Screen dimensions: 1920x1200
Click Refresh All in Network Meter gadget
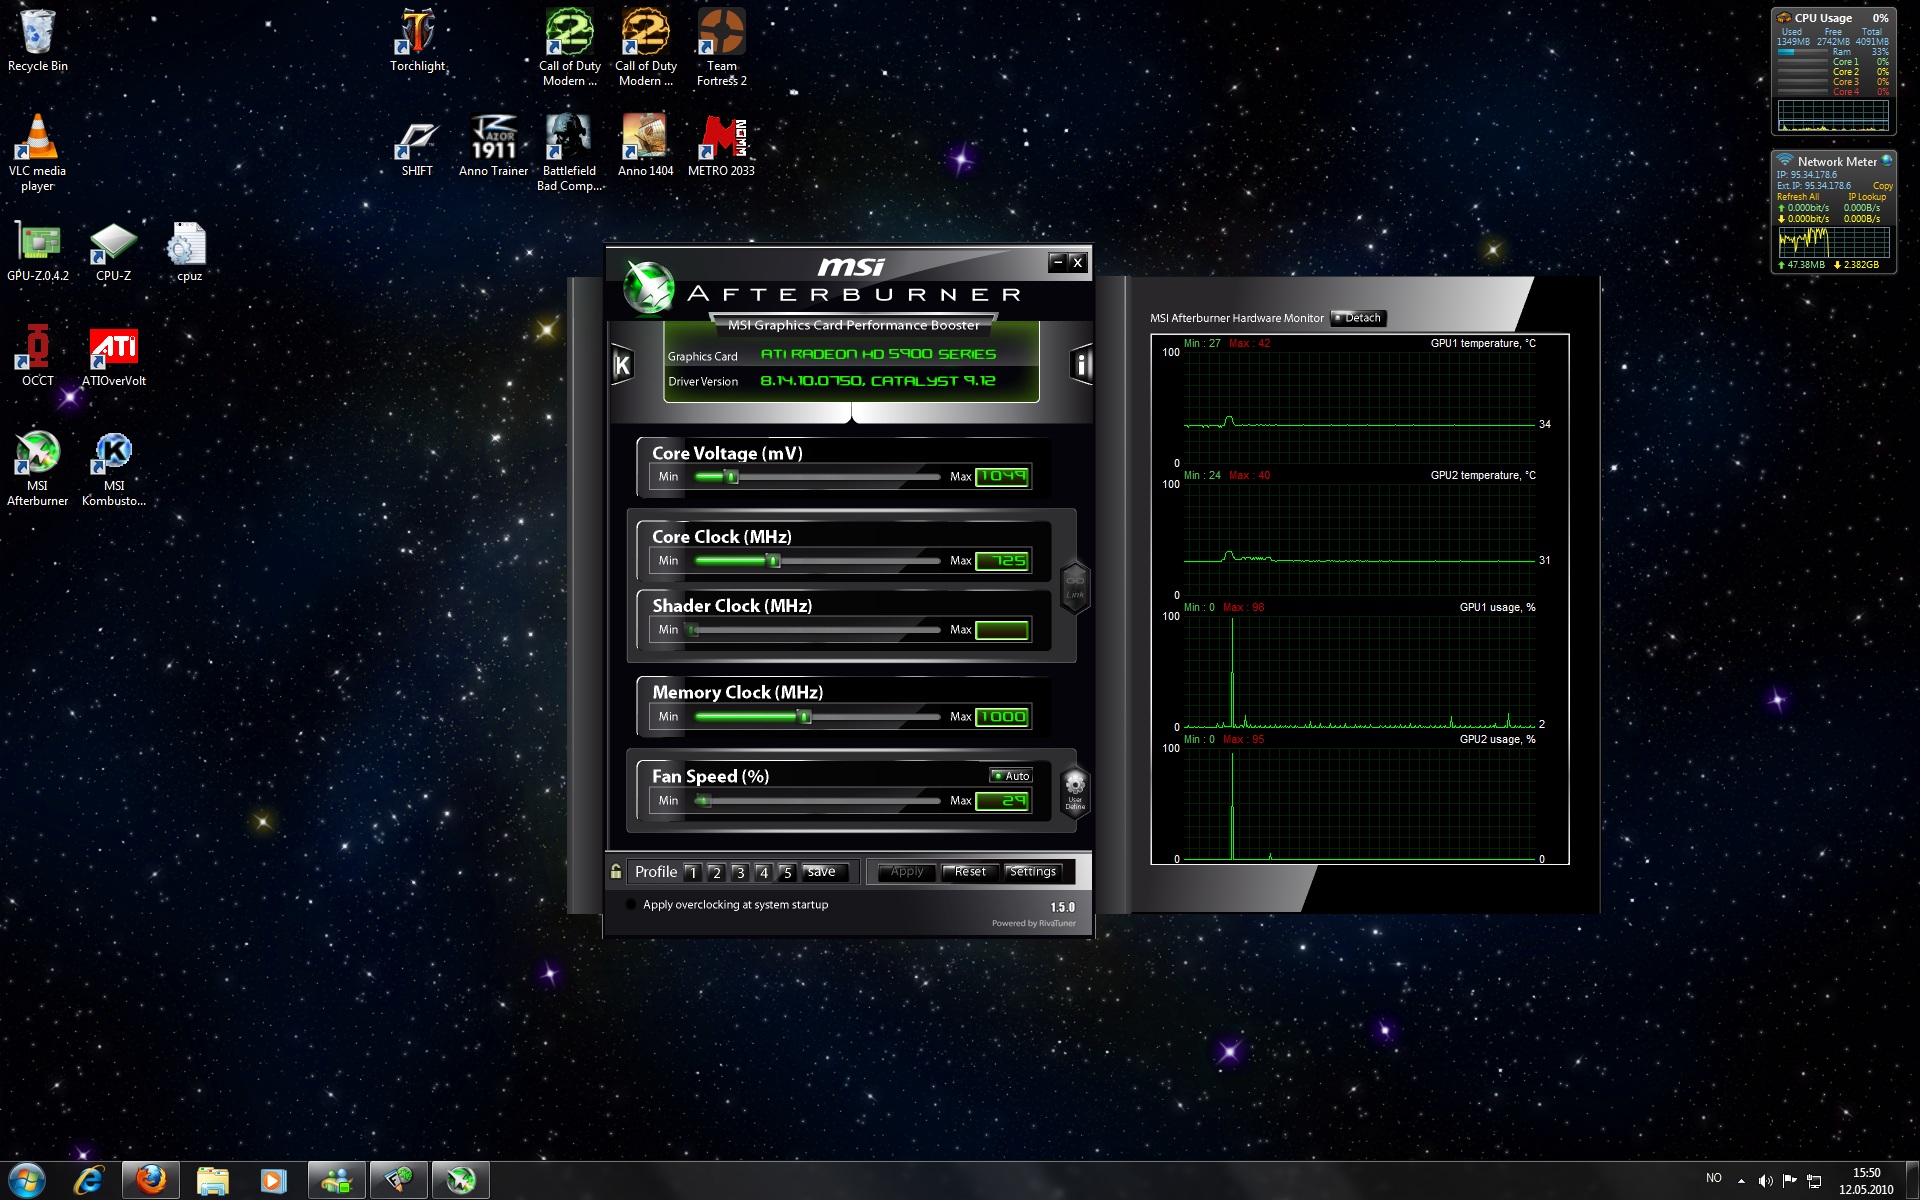[1797, 197]
